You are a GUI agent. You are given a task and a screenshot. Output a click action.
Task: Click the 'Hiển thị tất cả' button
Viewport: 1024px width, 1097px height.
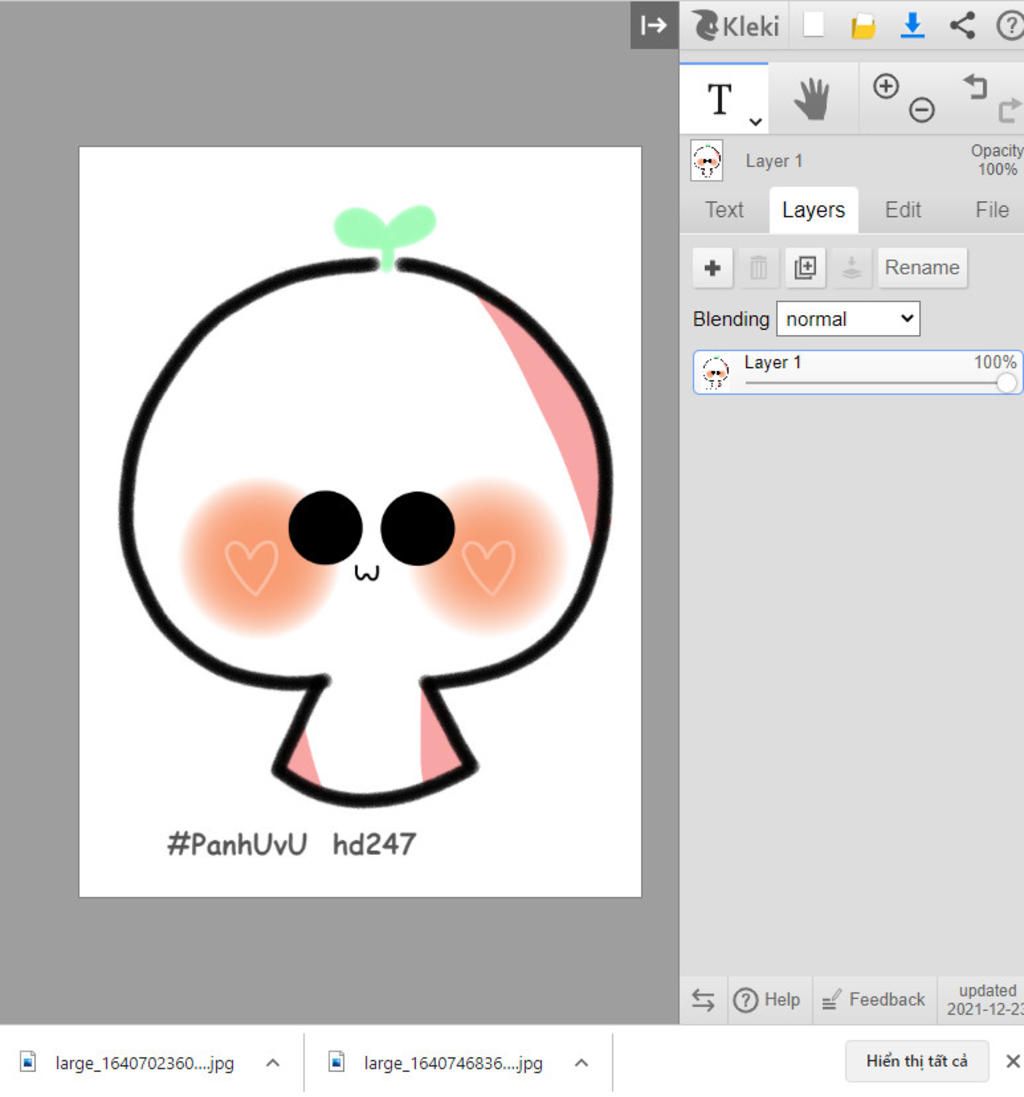[x=917, y=1061]
